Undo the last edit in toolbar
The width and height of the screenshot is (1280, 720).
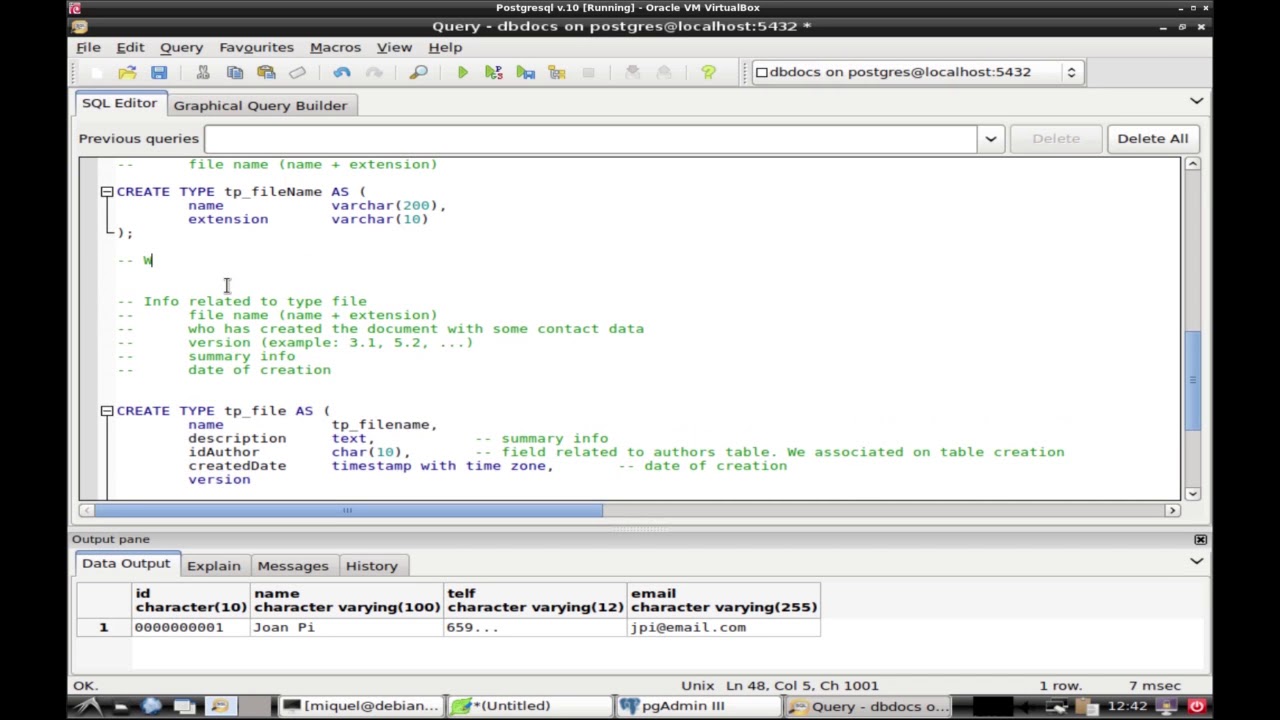(342, 72)
